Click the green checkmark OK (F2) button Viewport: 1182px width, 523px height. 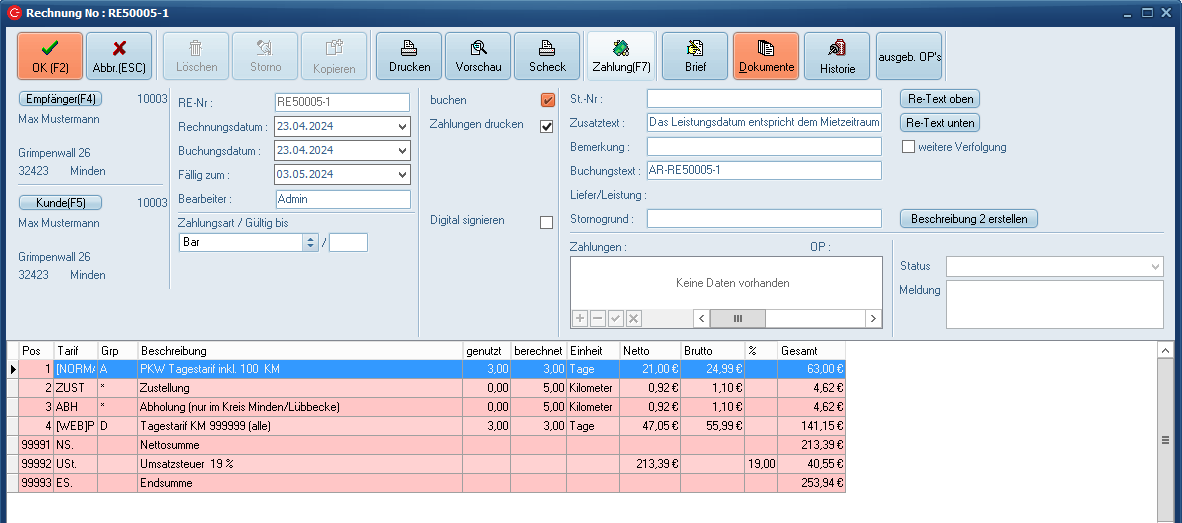pos(49,56)
